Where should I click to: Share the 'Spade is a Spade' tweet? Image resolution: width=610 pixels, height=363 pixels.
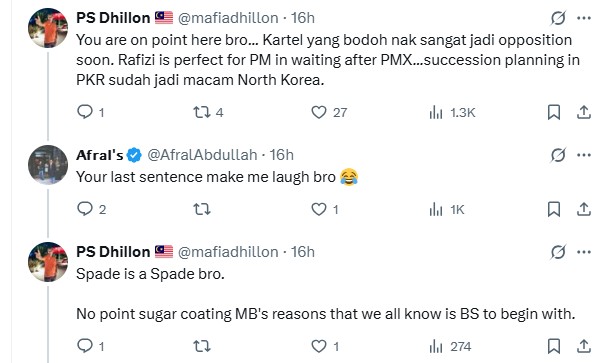pyautogui.click(x=584, y=346)
